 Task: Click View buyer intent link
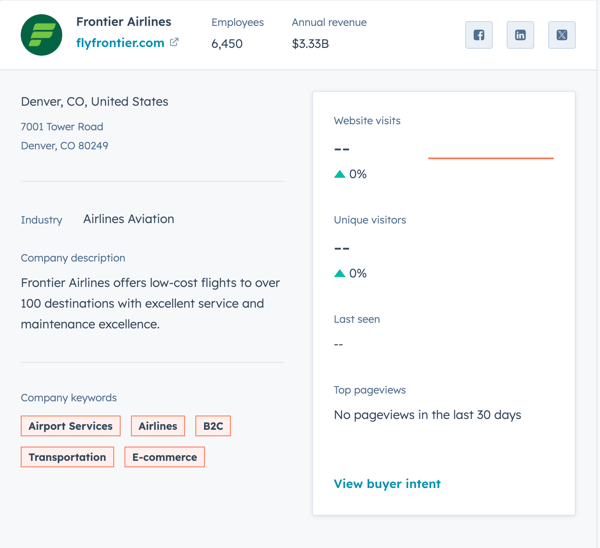387,484
